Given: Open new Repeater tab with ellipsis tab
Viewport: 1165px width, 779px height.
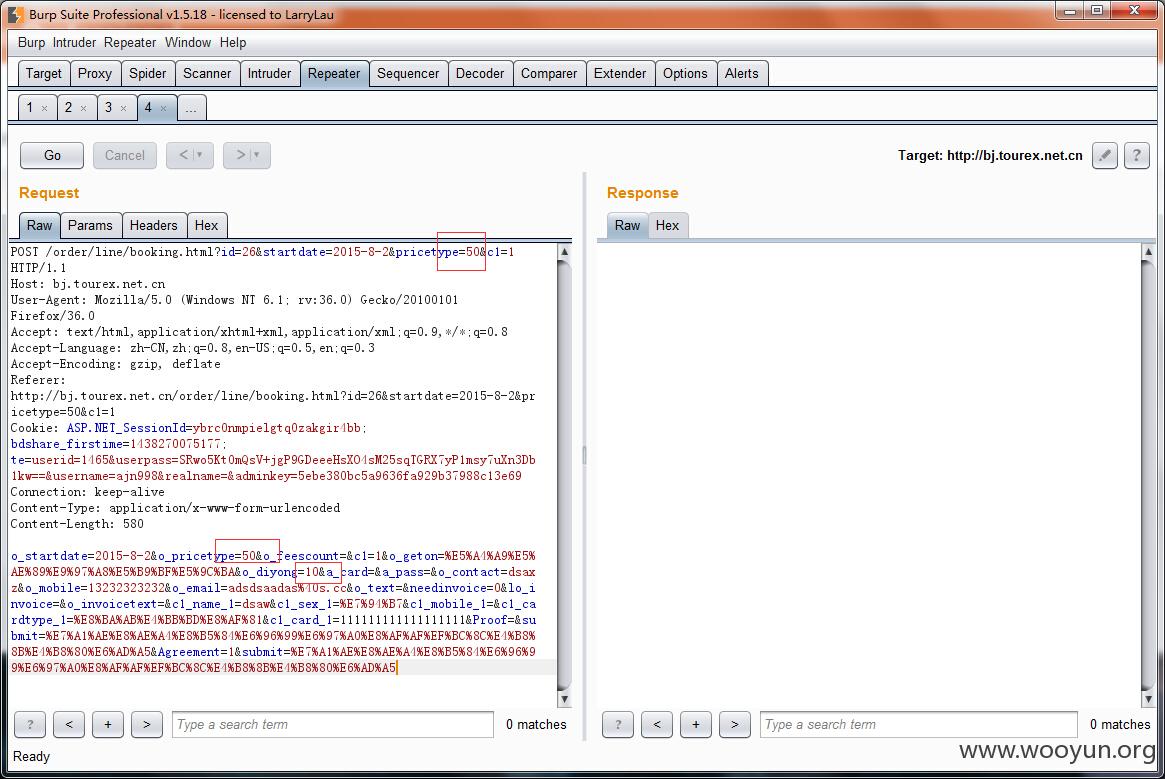Looking at the screenshot, I should tap(192, 109).
